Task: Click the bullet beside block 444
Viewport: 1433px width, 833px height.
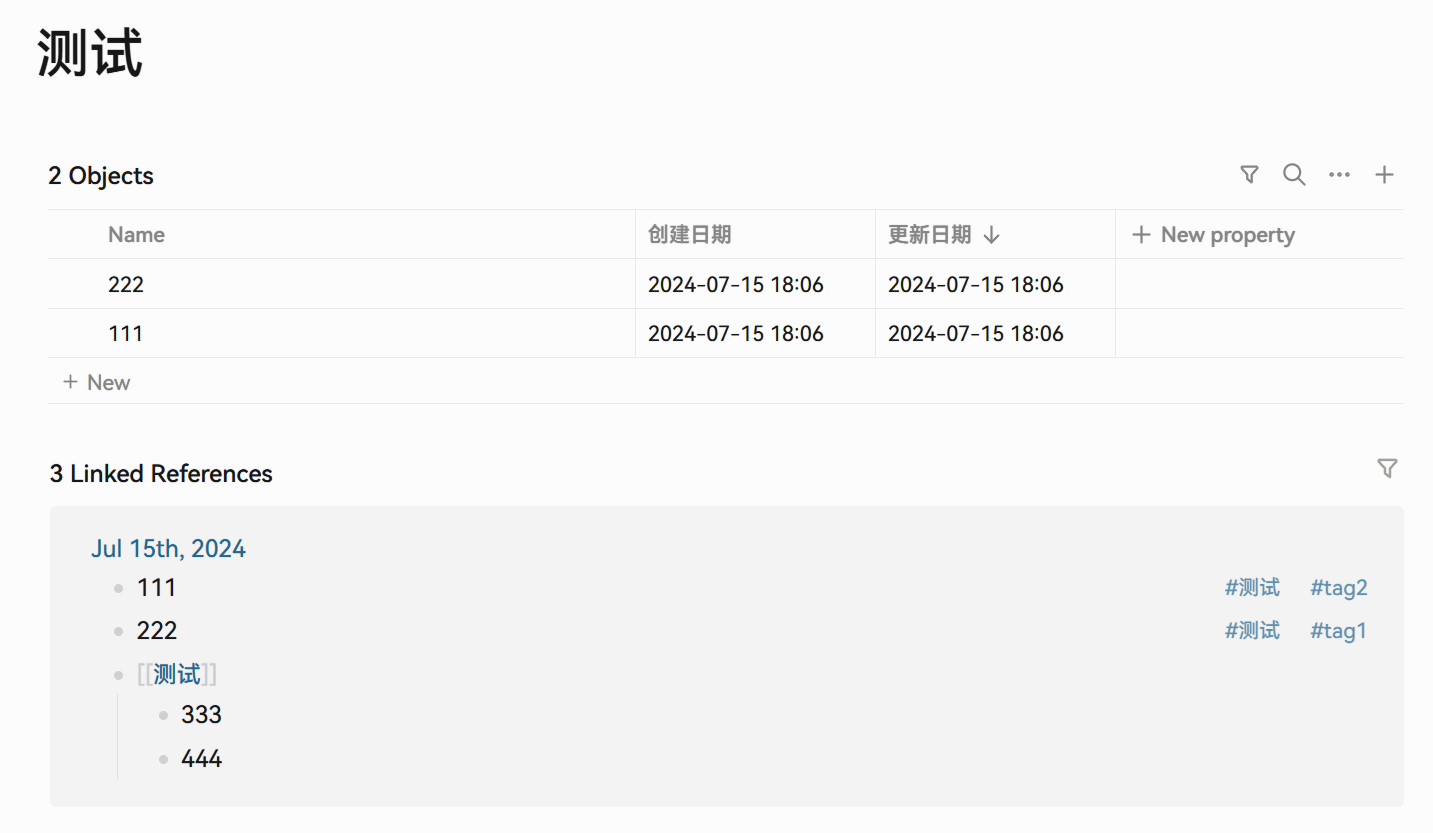Action: (x=163, y=759)
